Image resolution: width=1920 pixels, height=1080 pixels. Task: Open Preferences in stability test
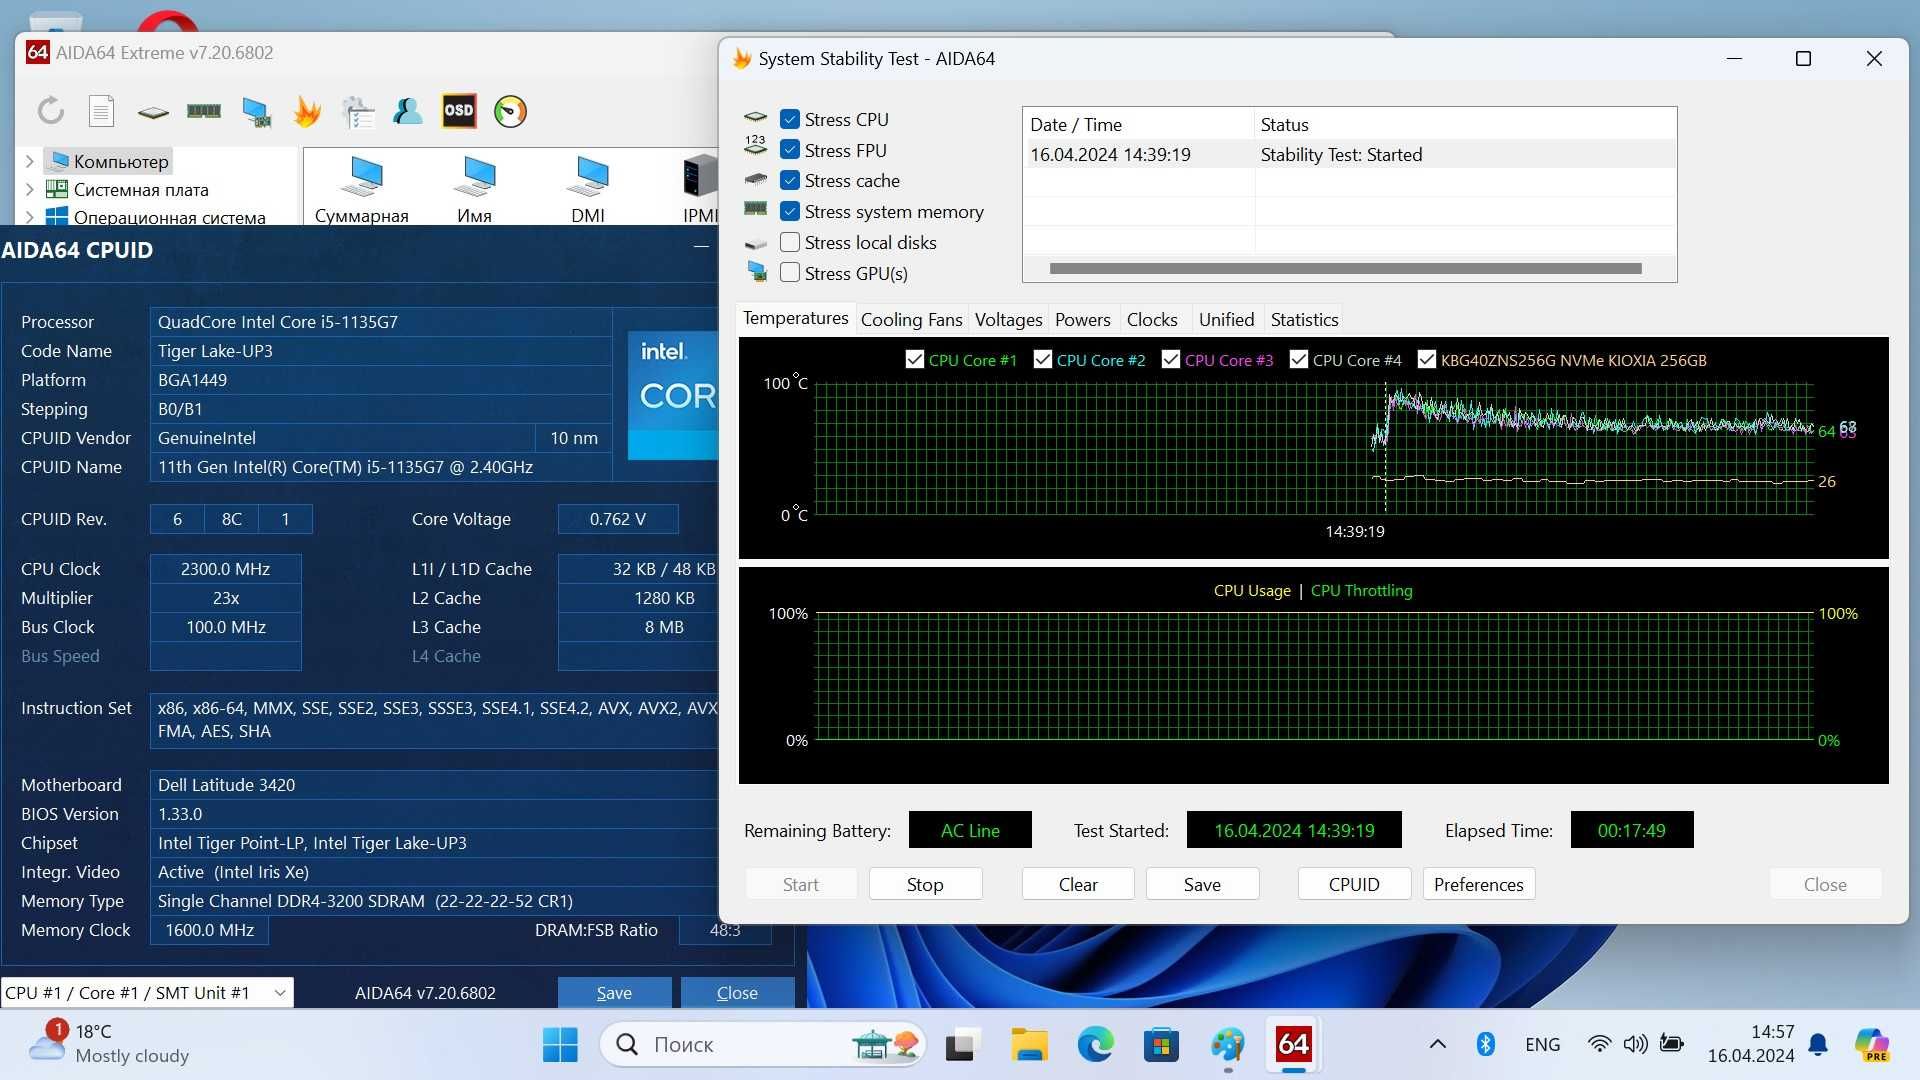click(1478, 884)
